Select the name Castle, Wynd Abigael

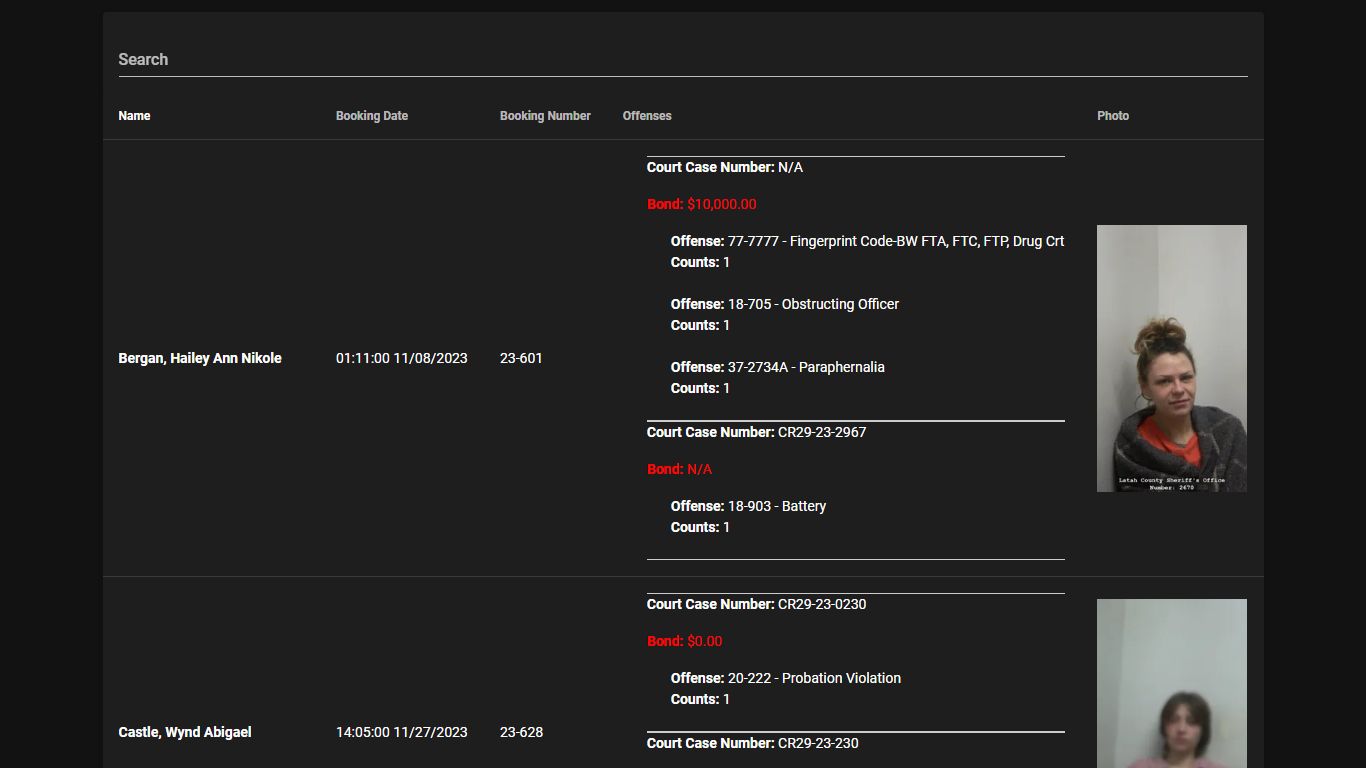pos(185,732)
